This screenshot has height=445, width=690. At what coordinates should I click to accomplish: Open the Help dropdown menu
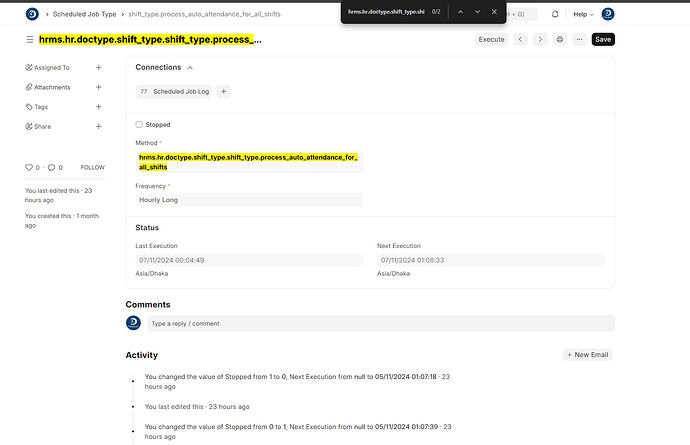tap(583, 14)
